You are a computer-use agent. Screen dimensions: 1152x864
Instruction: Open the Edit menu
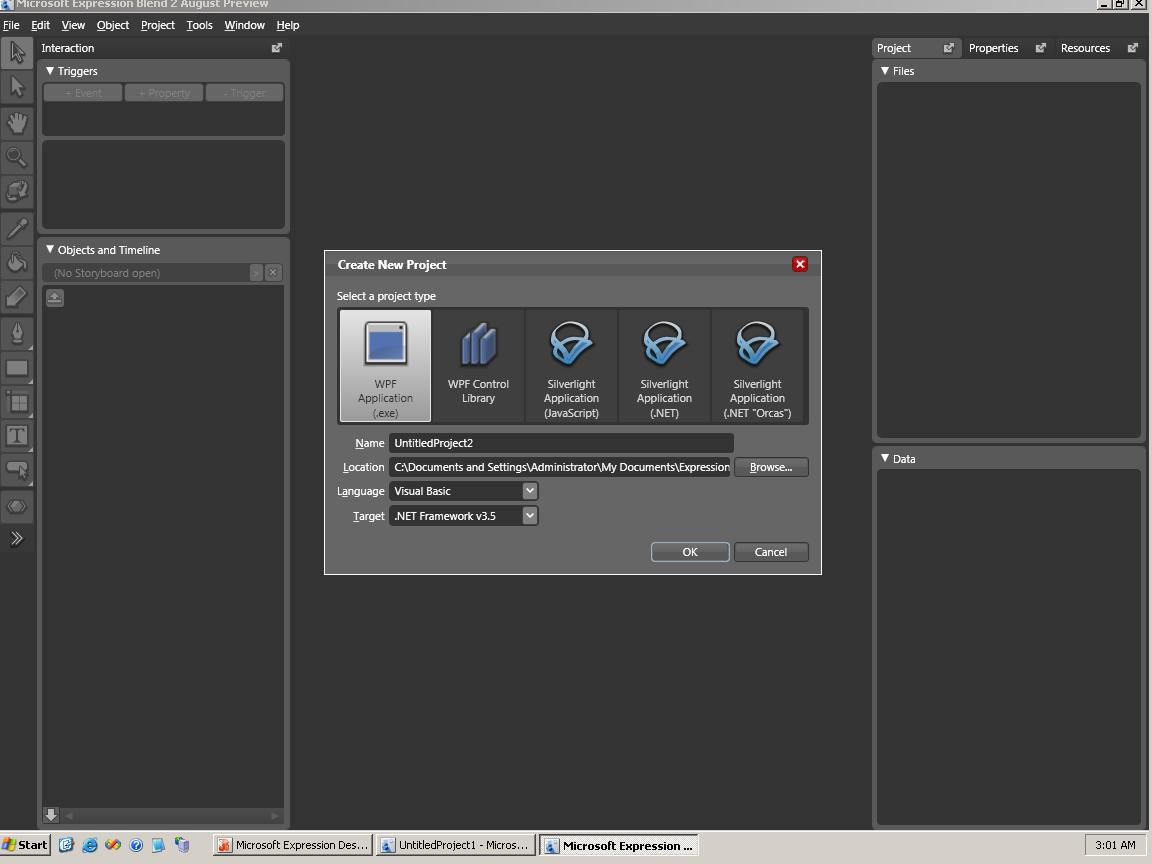point(40,25)
